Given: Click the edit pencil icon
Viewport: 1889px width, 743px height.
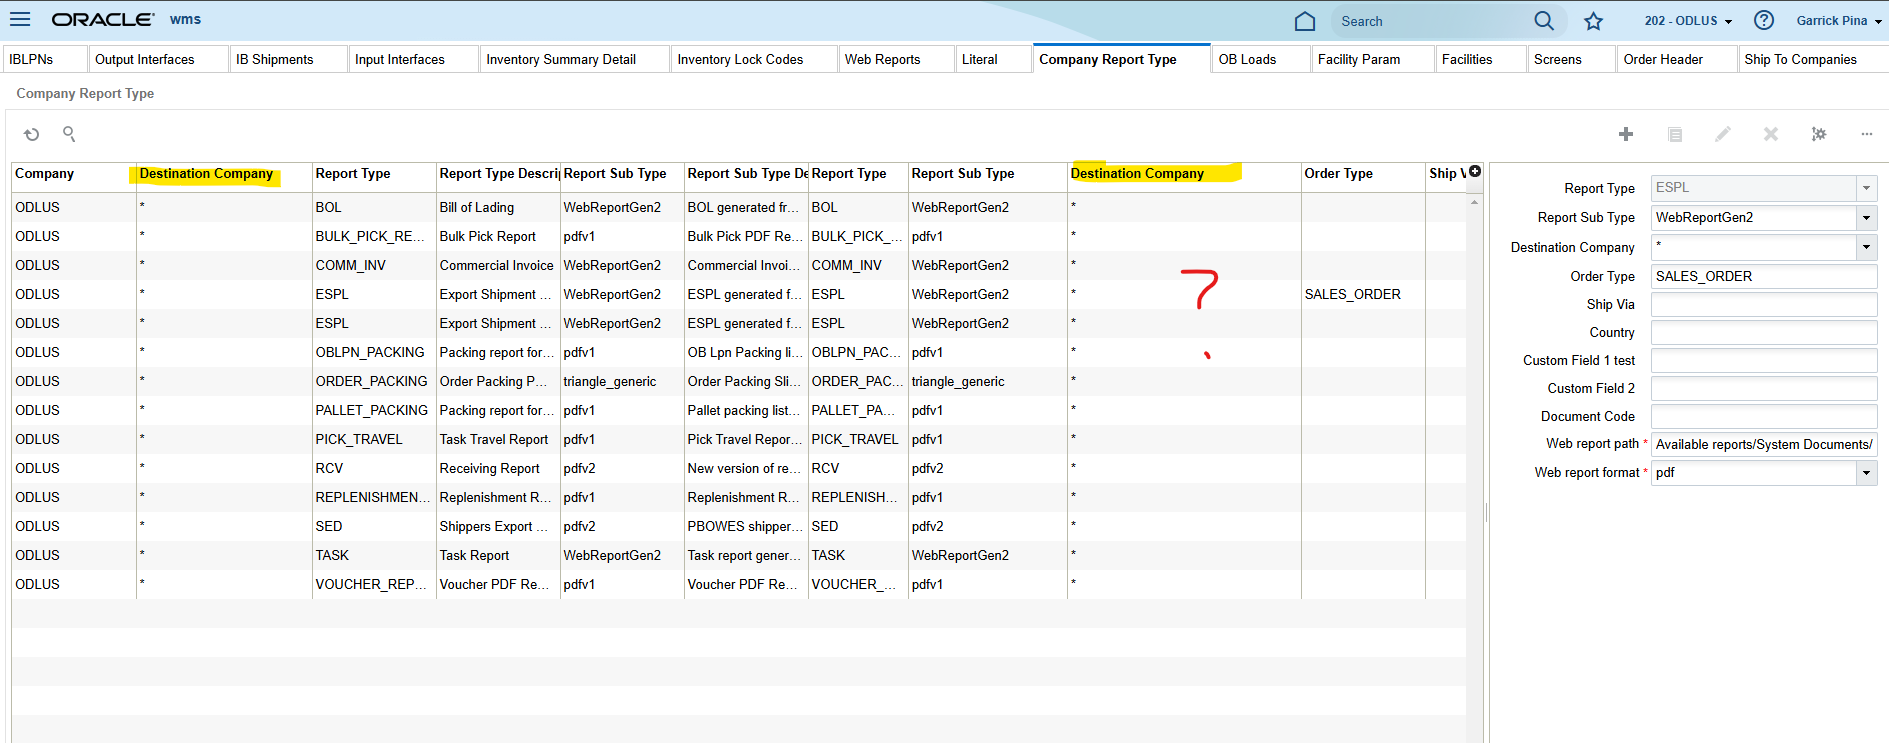Looking at the screenshot, I should coord(1723,134).
